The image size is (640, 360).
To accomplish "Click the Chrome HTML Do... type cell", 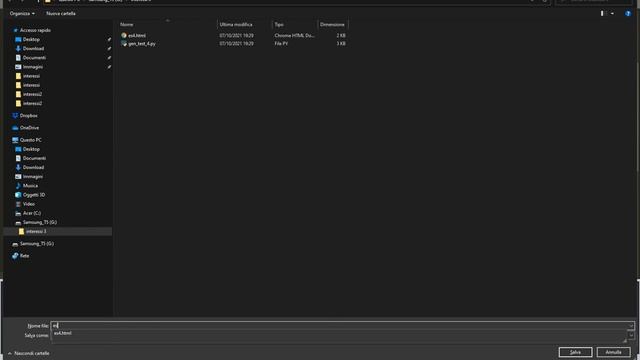I will [294, 36].
